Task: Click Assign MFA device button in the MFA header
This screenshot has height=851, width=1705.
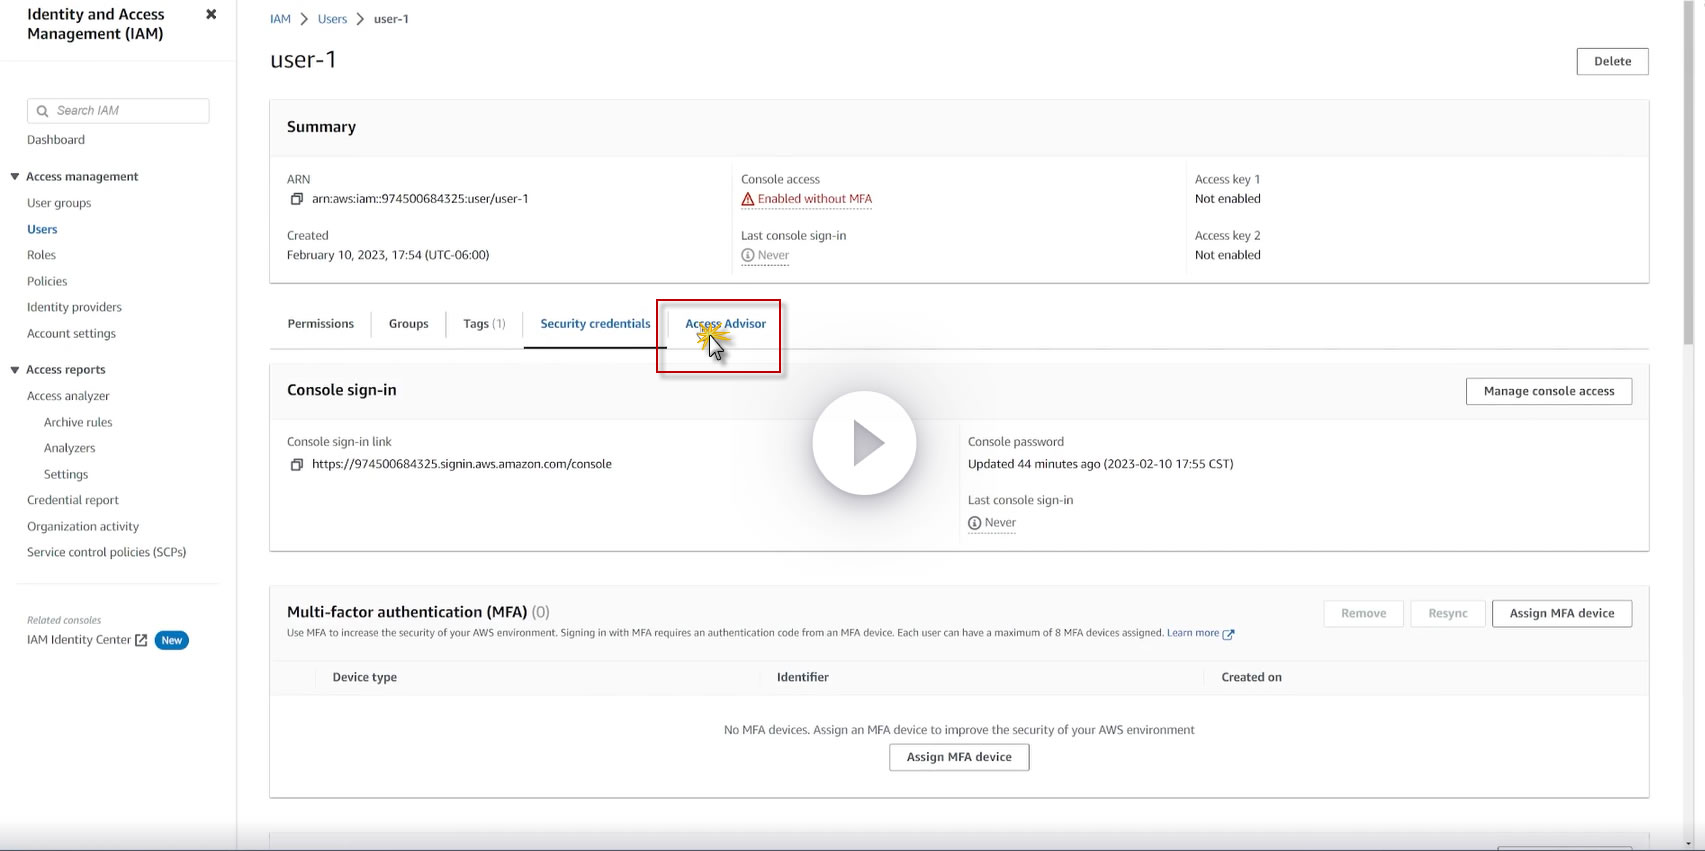Action: coord(1562,613)
